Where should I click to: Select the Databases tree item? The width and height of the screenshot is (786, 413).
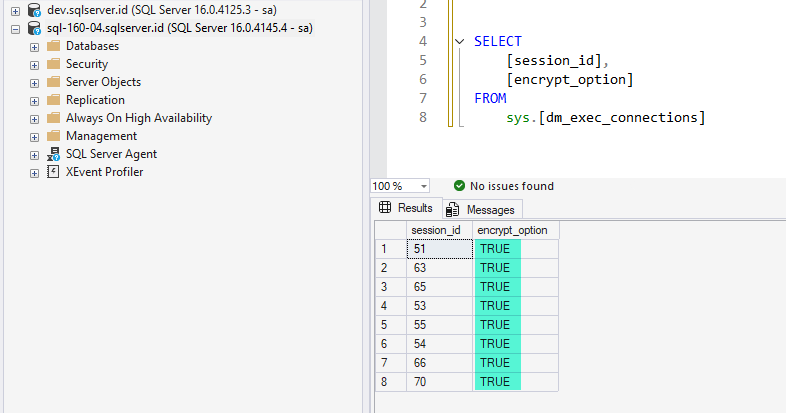[x=93, y=46]
